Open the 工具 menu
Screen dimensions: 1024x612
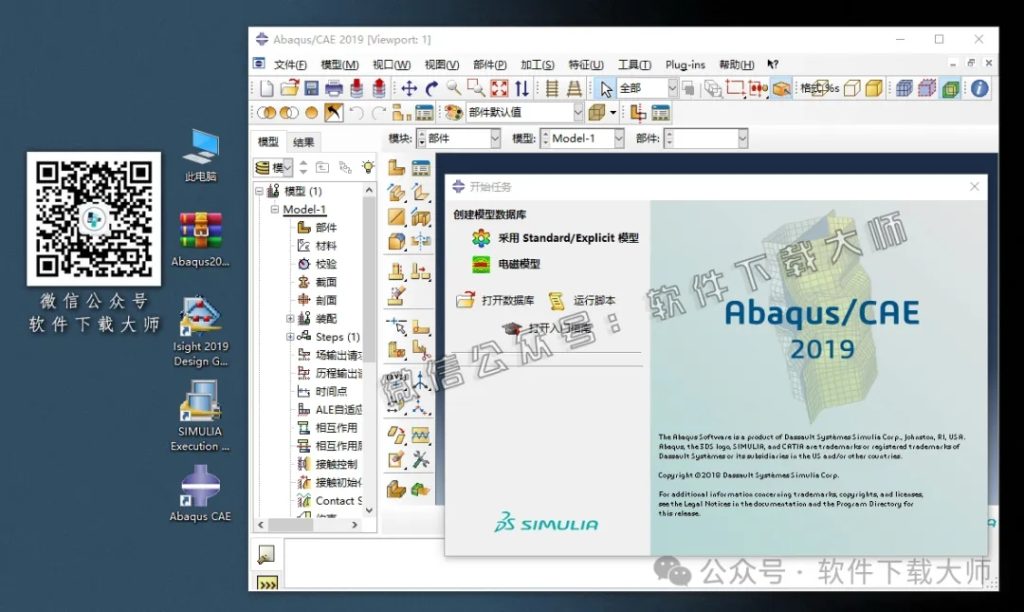[633, 64]
